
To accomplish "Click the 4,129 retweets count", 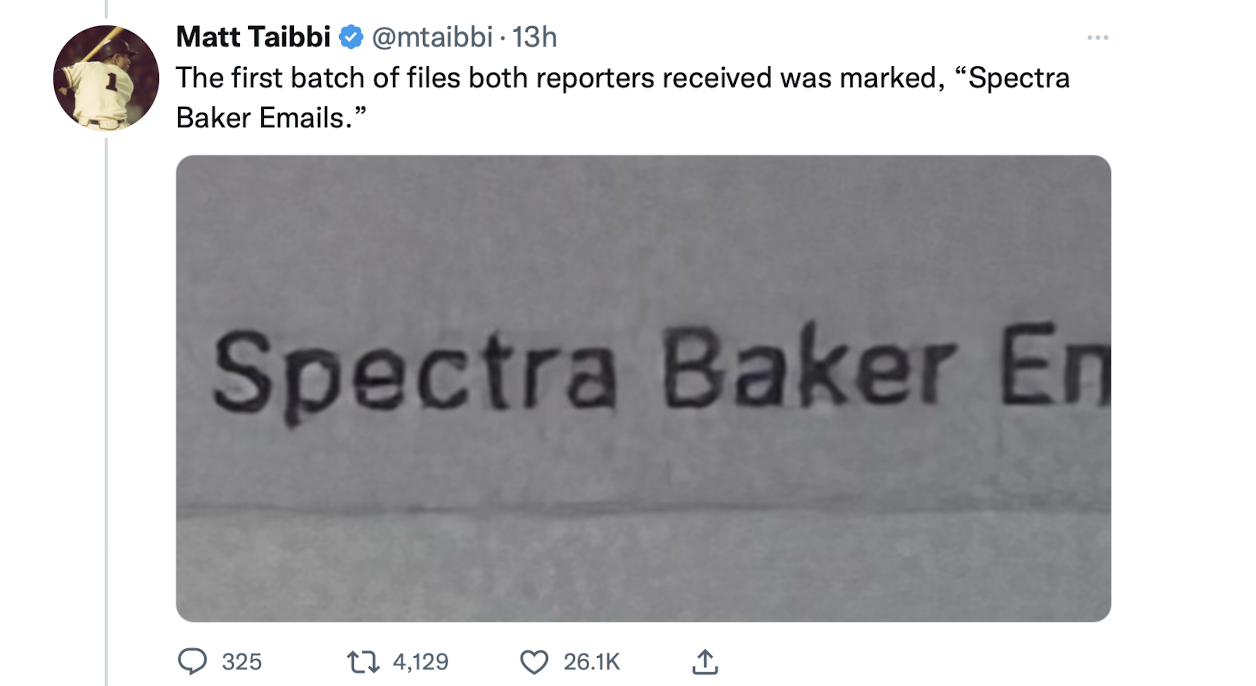I will (x=421, y=661).
